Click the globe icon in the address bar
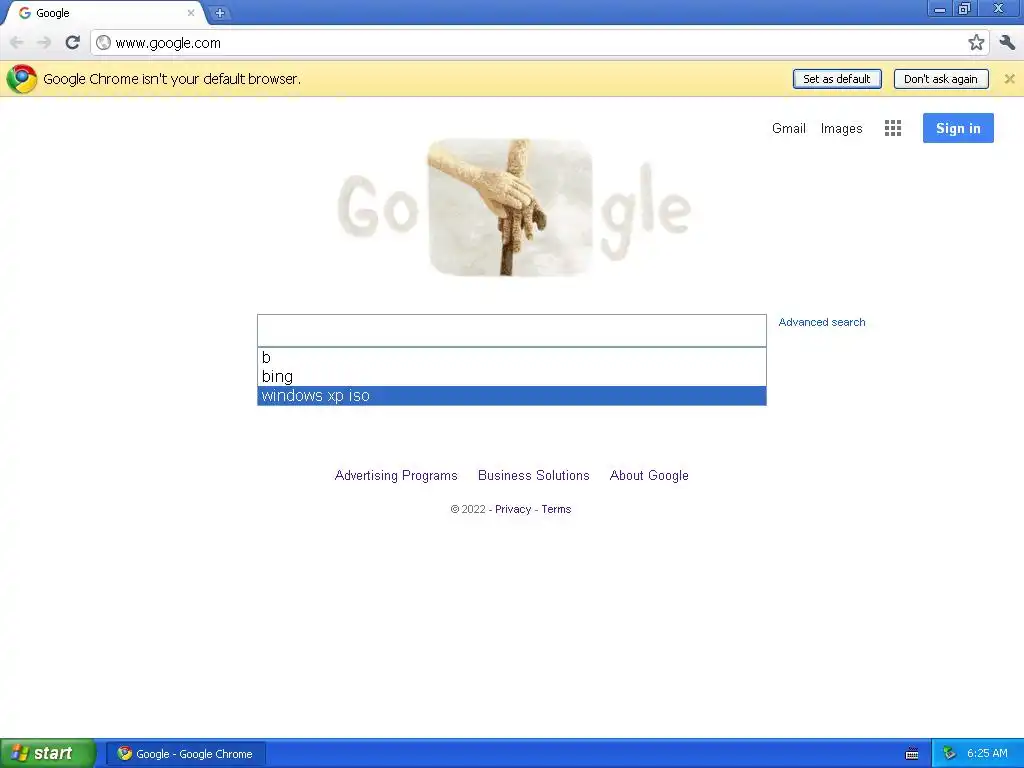This screenshot has width=1024, height=768. [103, 42]
